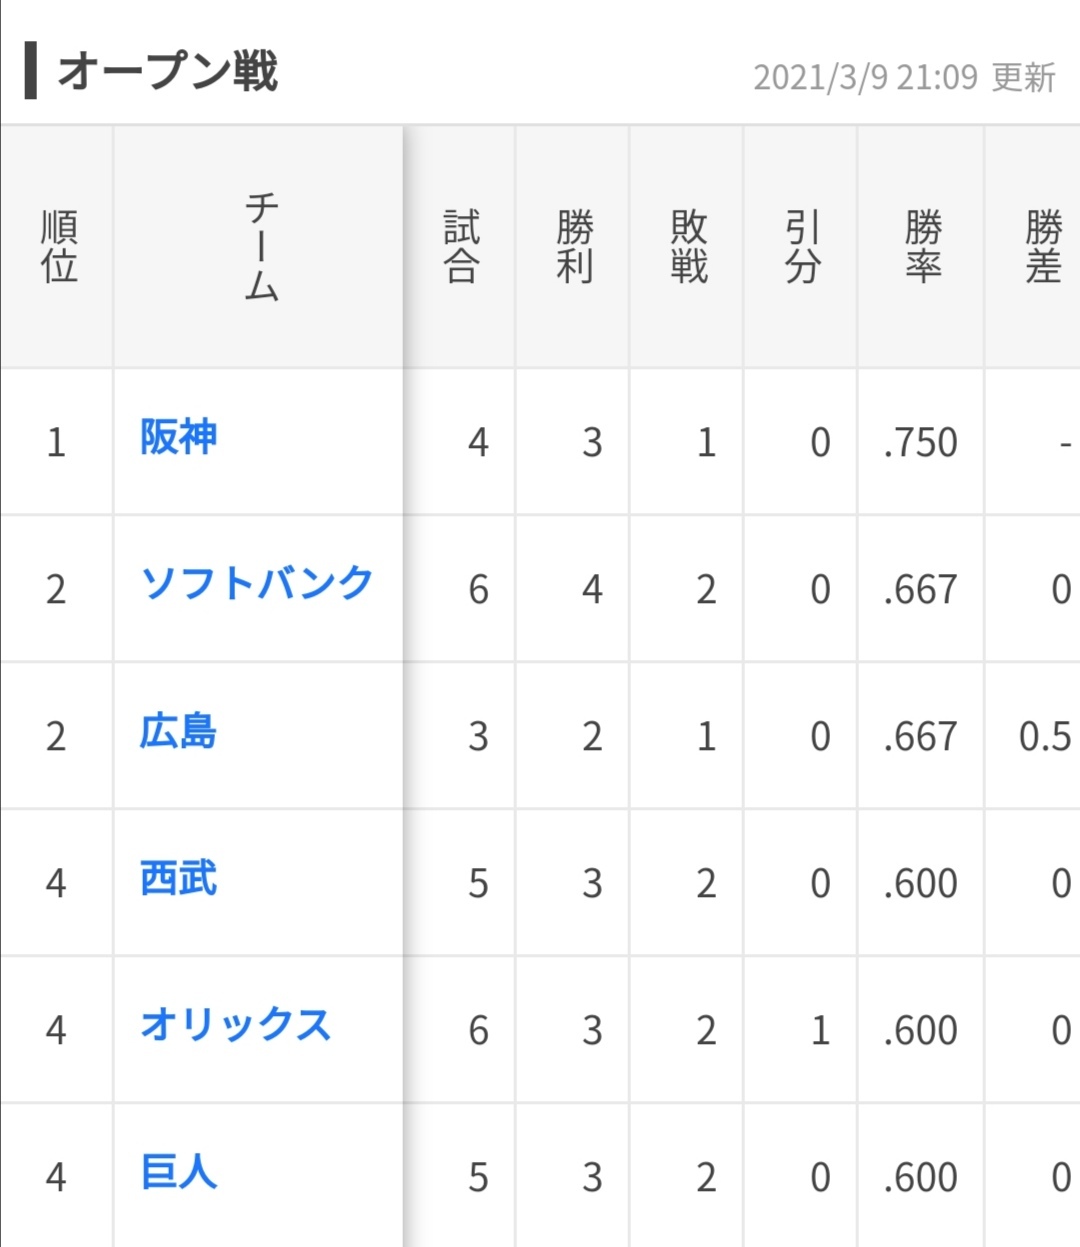The height and width of the screenshot is (1247, 1080).
Task: Select the 0.5 games-behind cell for 広島
Action: tap(1044, 737)
